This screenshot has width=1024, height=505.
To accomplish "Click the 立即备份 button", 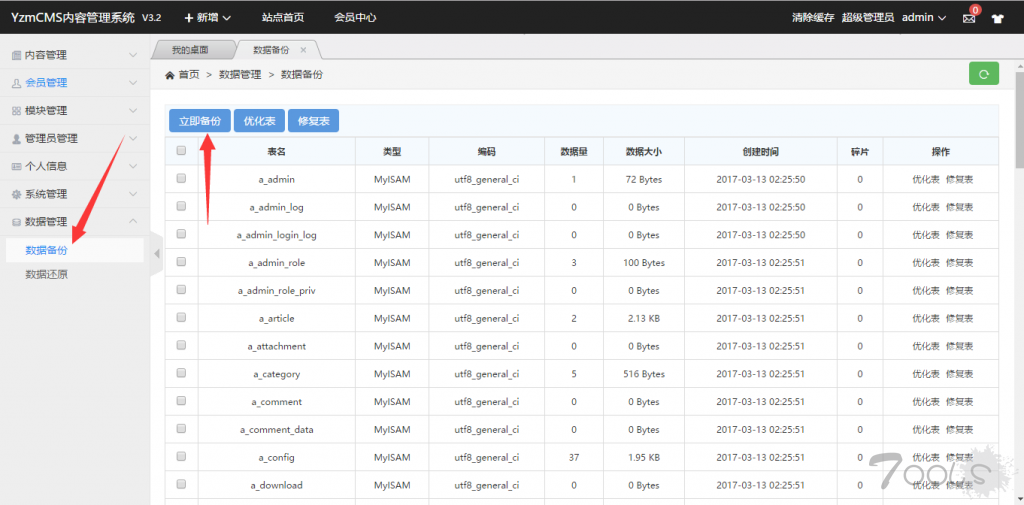I will 200,121.
